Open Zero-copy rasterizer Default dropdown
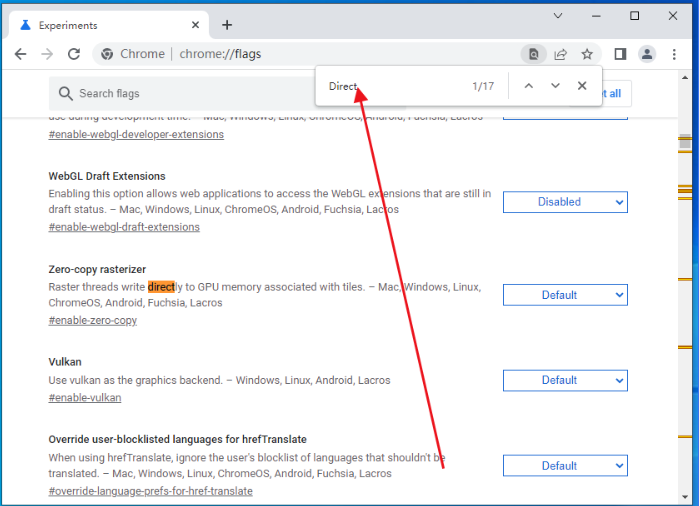The image size is (700, 506). click(565, 295)
